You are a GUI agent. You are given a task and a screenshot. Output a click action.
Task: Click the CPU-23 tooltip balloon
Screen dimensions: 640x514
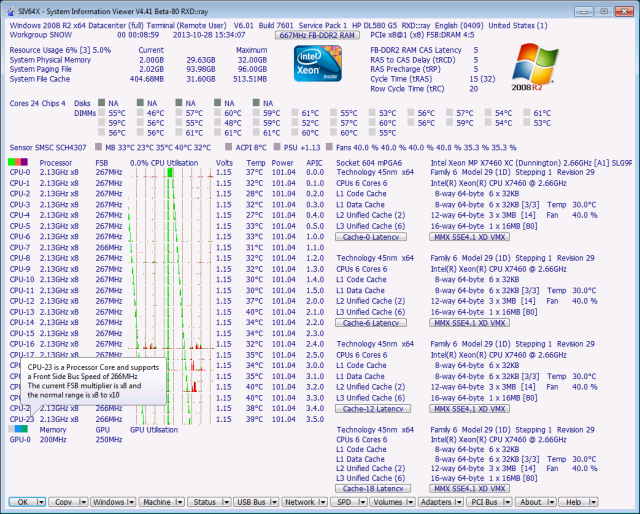click(x=93, y=381)
